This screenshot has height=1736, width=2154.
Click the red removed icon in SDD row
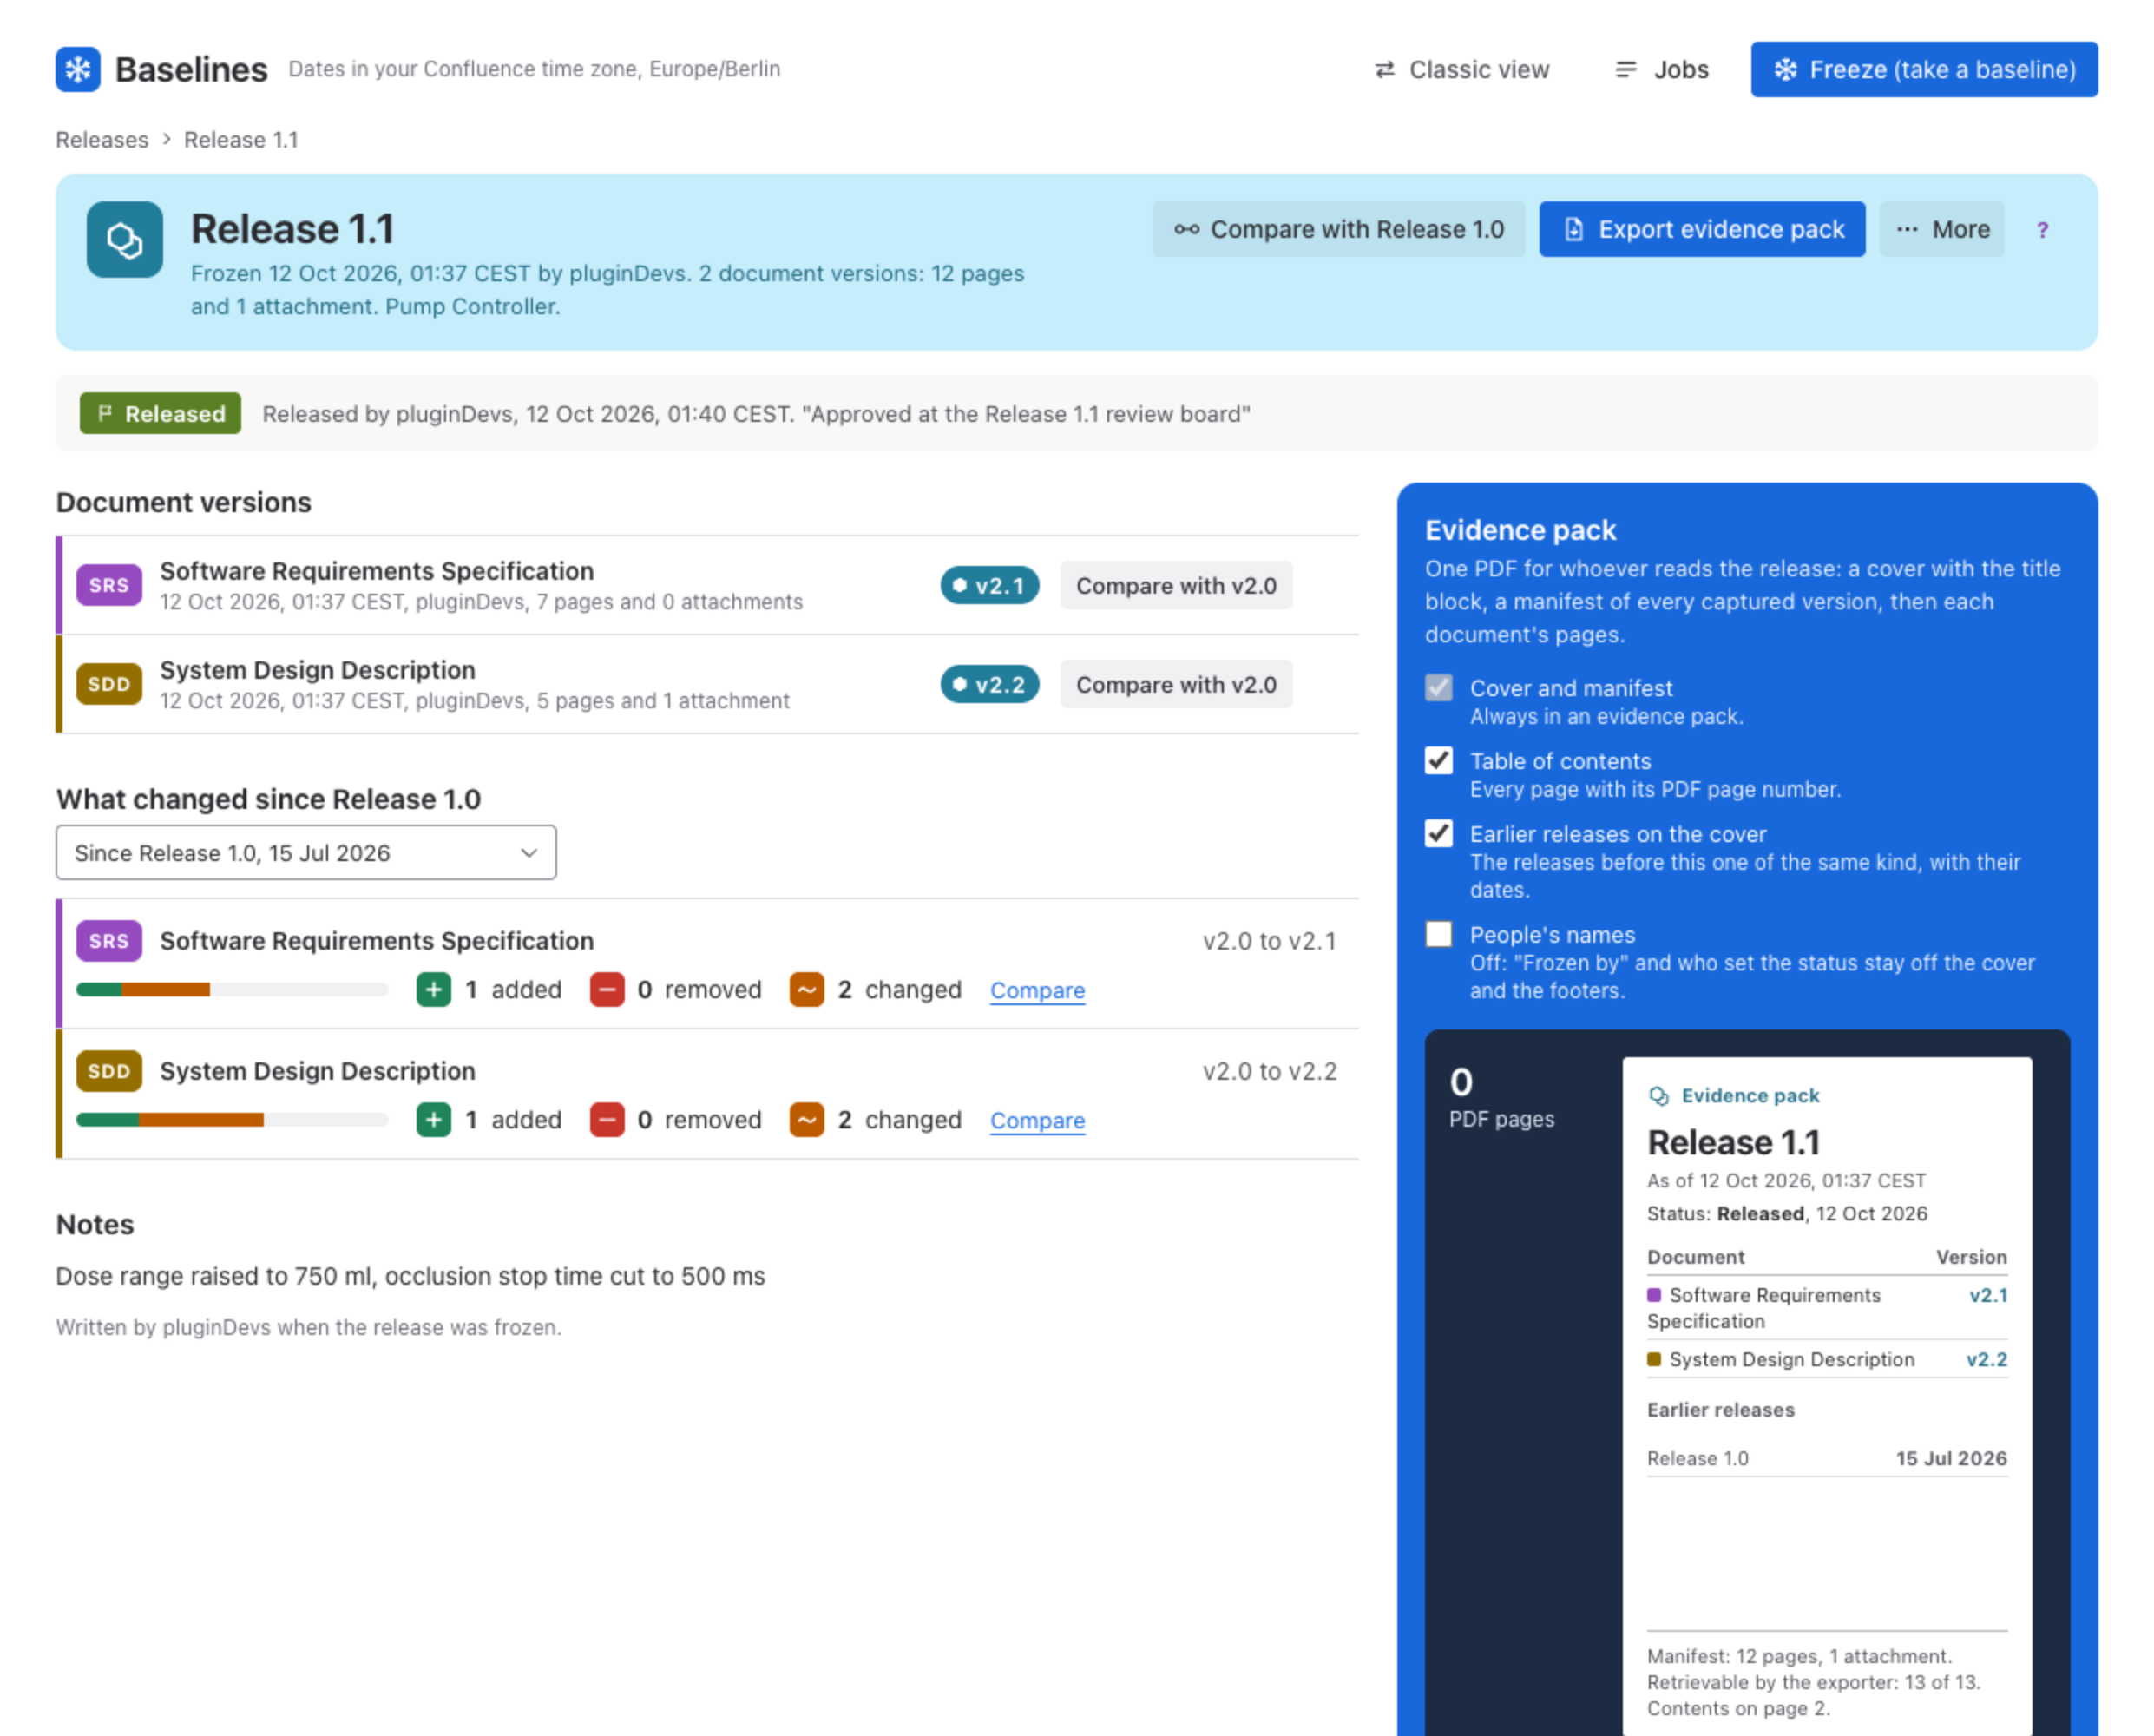607,1120
